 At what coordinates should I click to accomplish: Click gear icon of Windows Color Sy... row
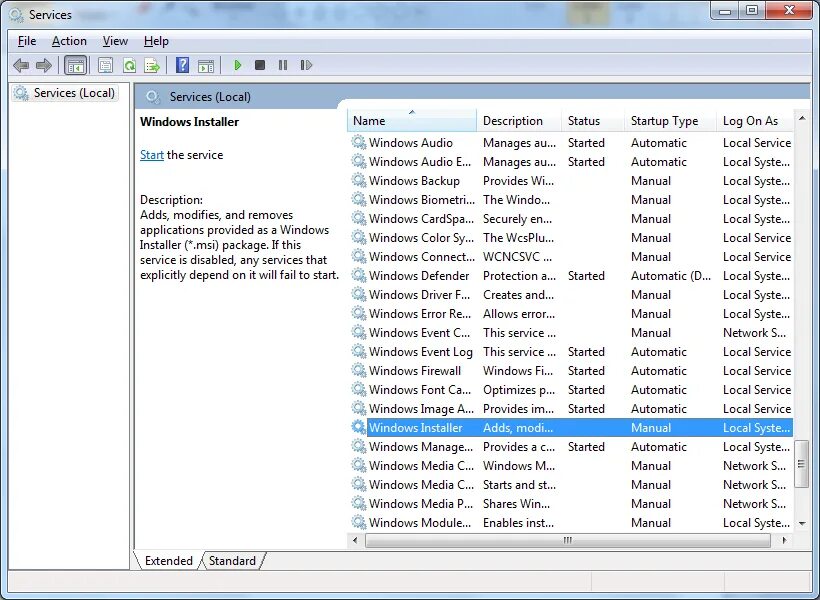359,237
